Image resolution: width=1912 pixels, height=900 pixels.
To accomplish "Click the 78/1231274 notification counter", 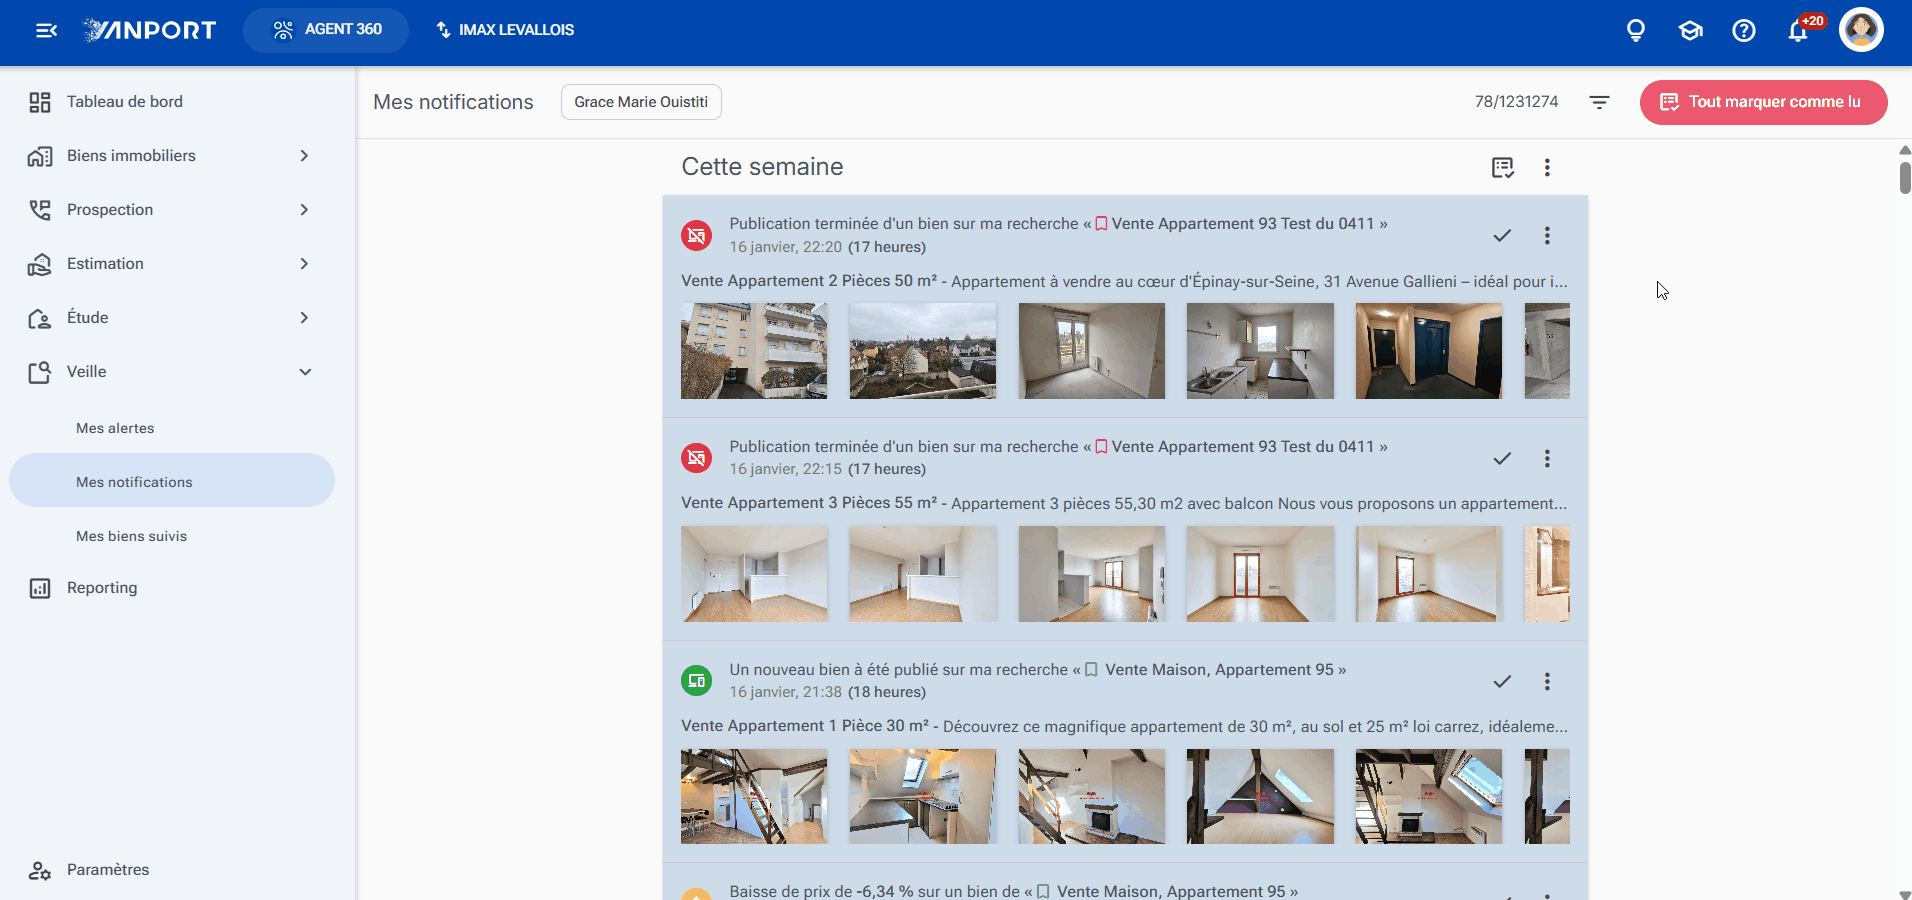I will pyautogui.click(x=1516, y=102).
